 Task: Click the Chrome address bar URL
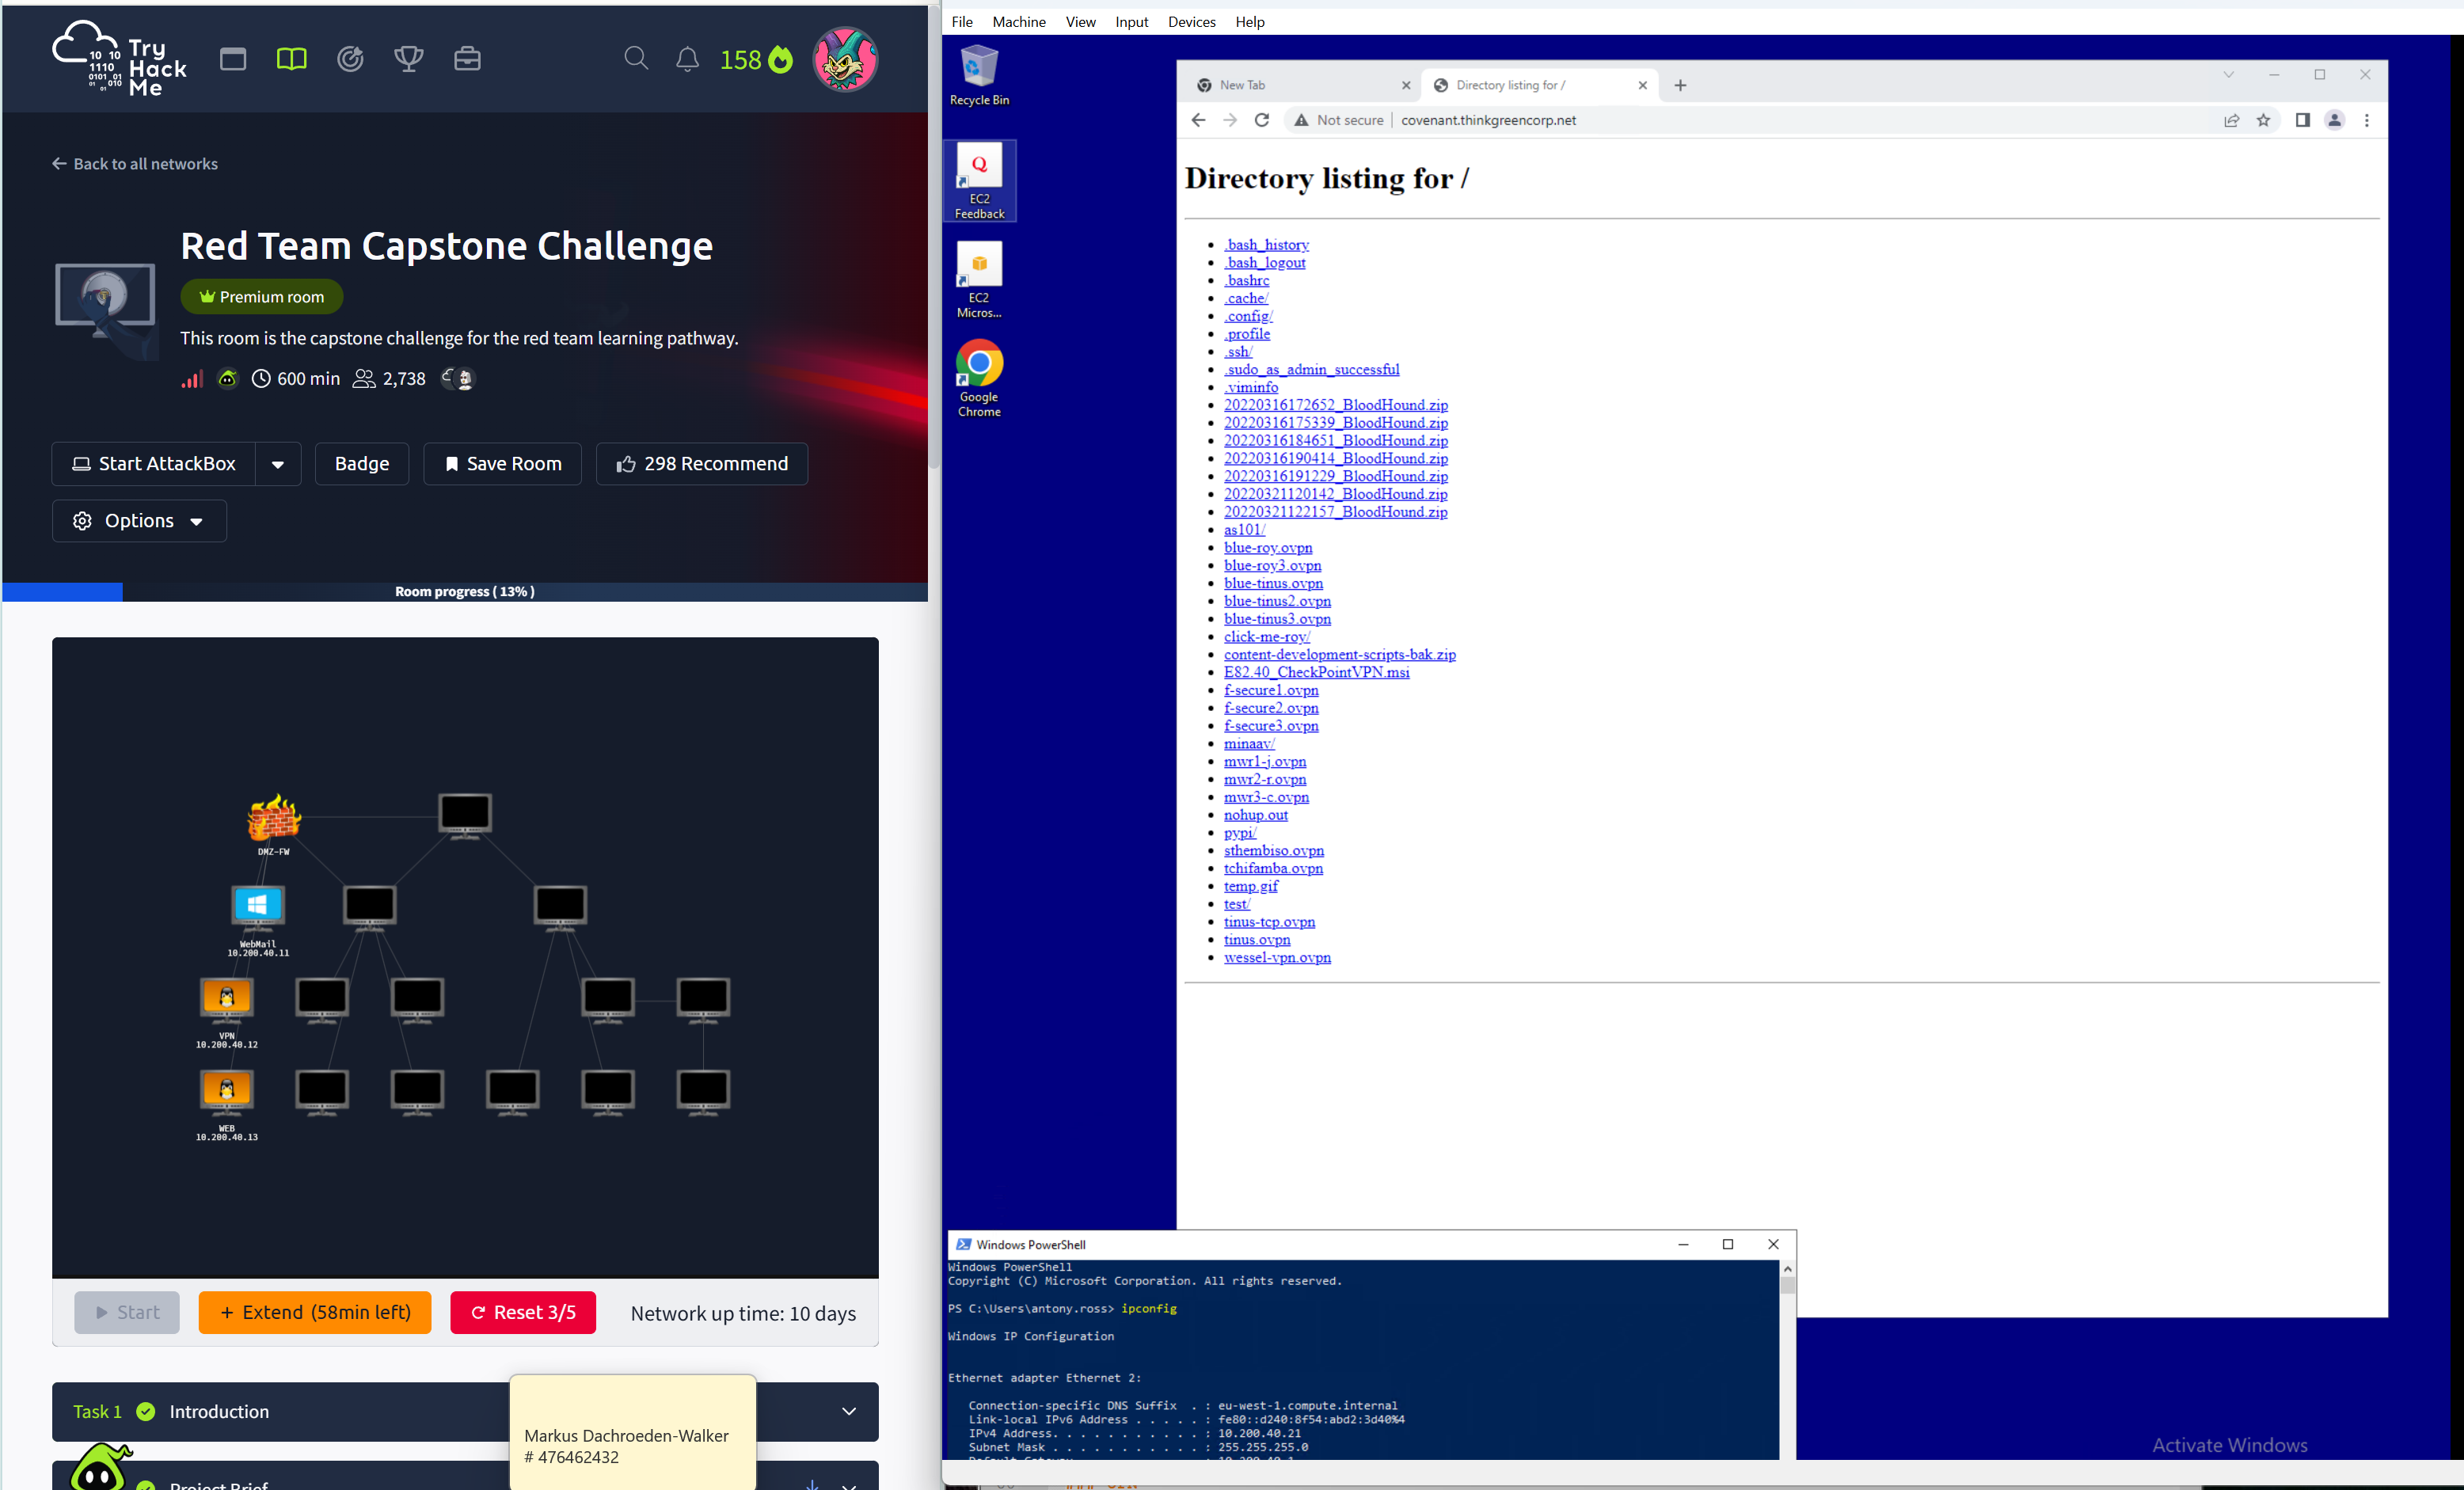[x=1488, y=120]
